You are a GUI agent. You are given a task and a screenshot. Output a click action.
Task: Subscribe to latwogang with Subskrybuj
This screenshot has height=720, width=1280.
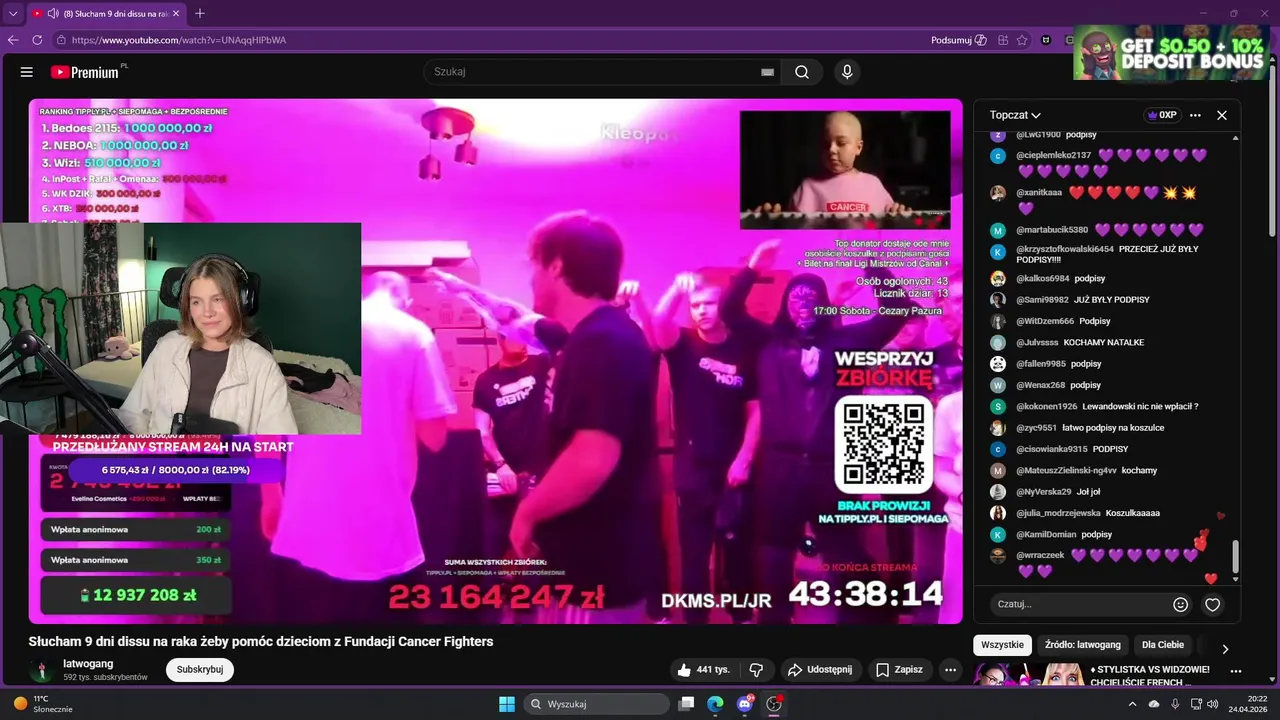click(x=200, y=669)
